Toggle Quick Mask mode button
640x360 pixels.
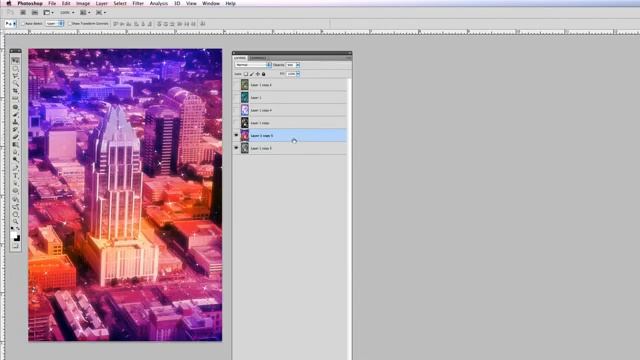tap(16, 246)
